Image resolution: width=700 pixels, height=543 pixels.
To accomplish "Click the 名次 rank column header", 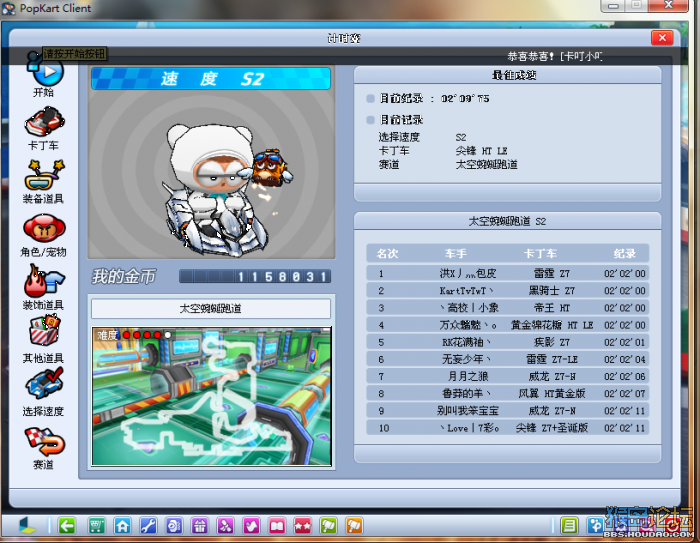I will click(x=388, y=254).
